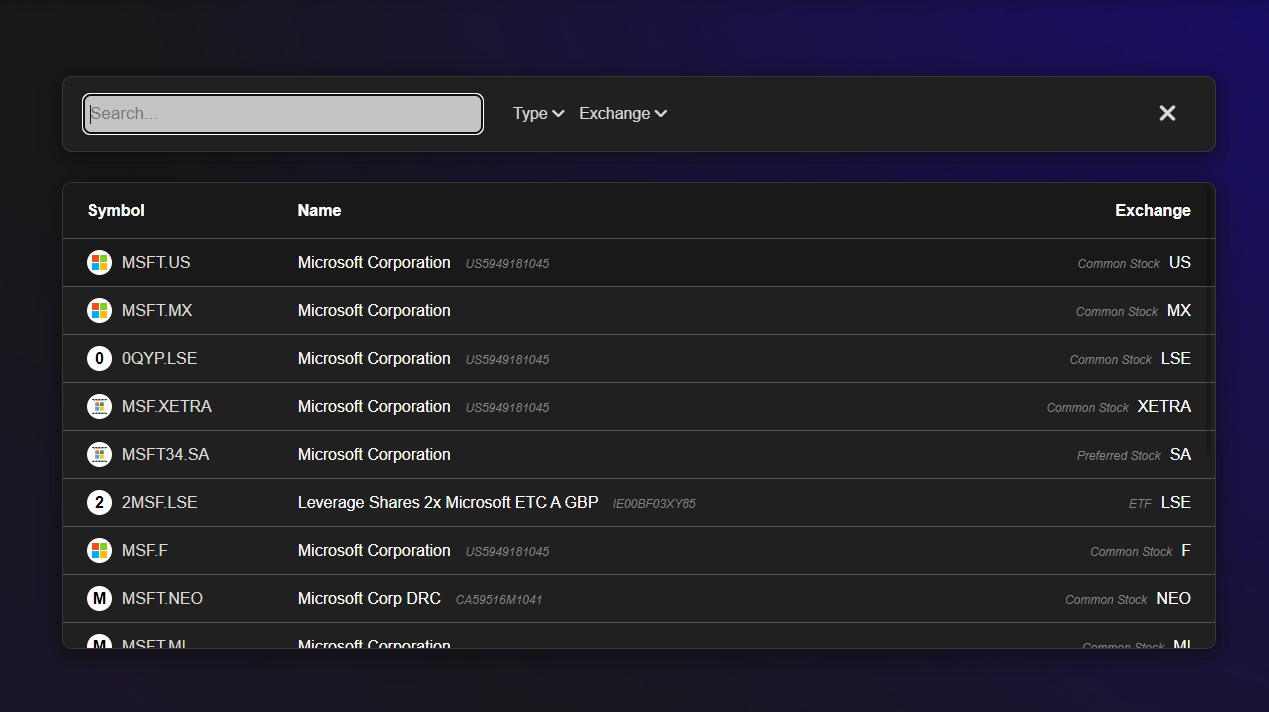Click ISIN US5949181045 in the 0QYP.LSE row
This screenshot has width=1269, height=712.
tap(507, 360)
